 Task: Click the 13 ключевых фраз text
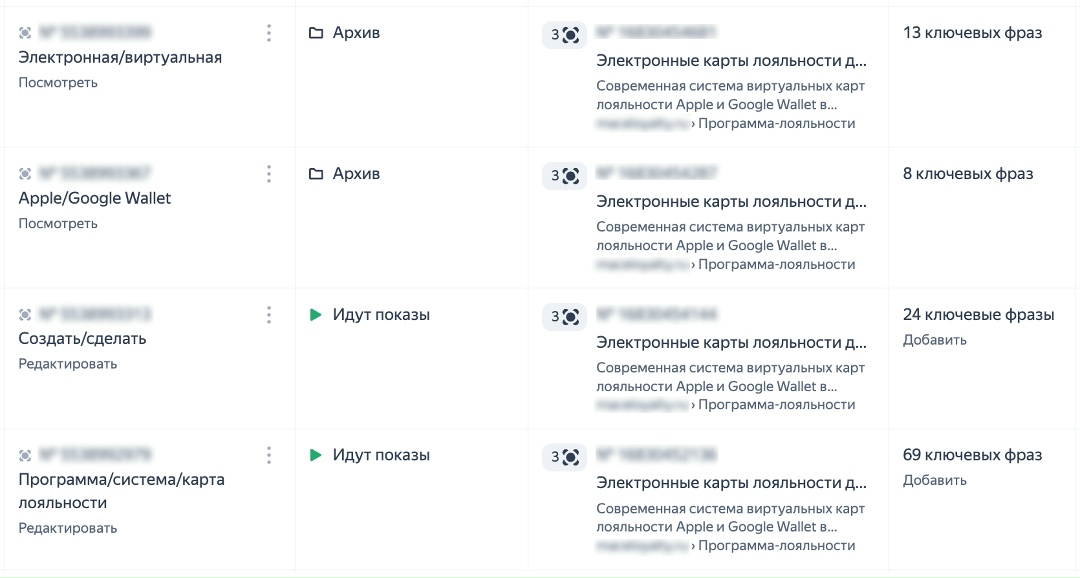(972, 33)
